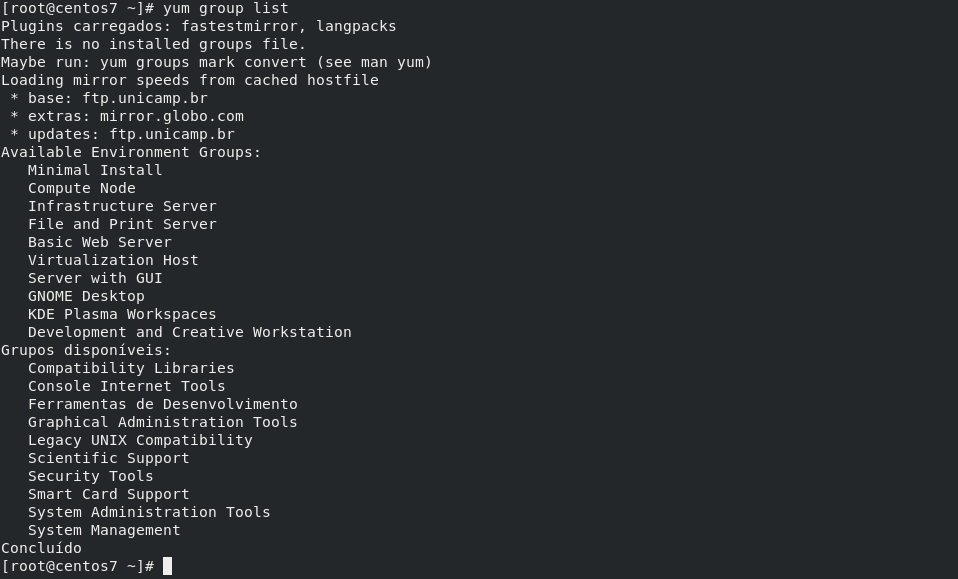Click the 'GNOME Desktop' group text

click(x=86, y=296)
